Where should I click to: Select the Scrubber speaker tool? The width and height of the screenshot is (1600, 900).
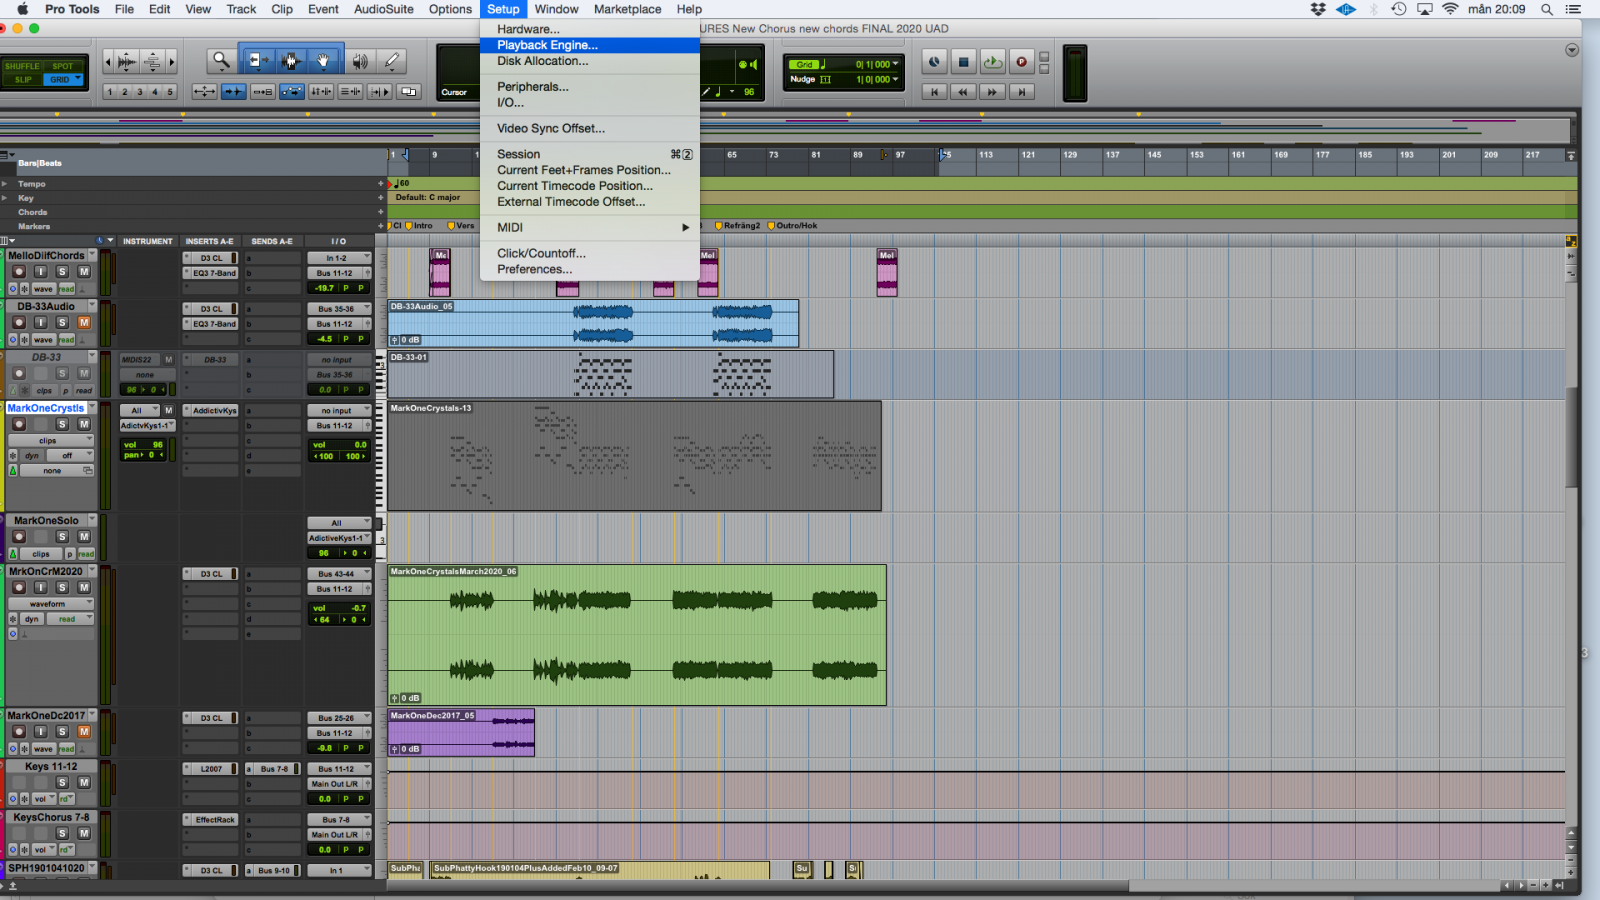pyautogui.click(x=360, y=61)
